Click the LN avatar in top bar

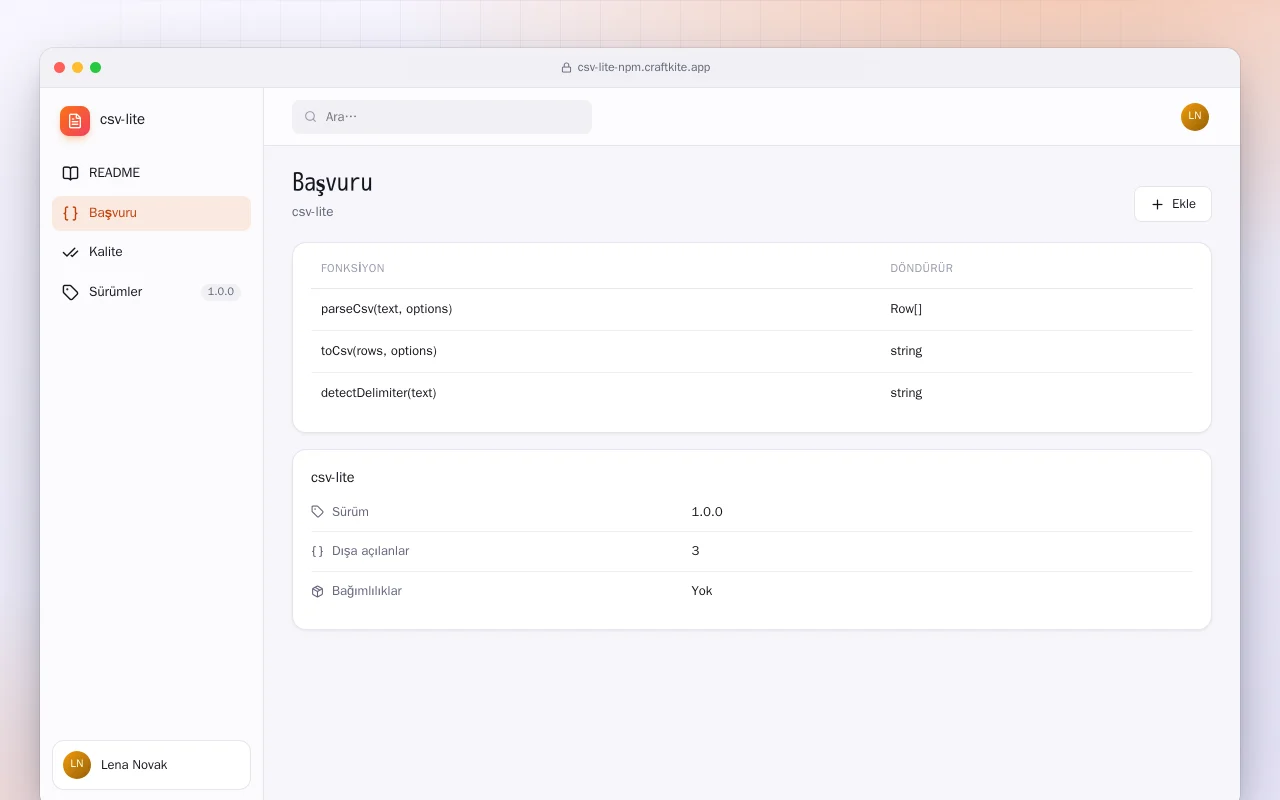pos(1195,117)
